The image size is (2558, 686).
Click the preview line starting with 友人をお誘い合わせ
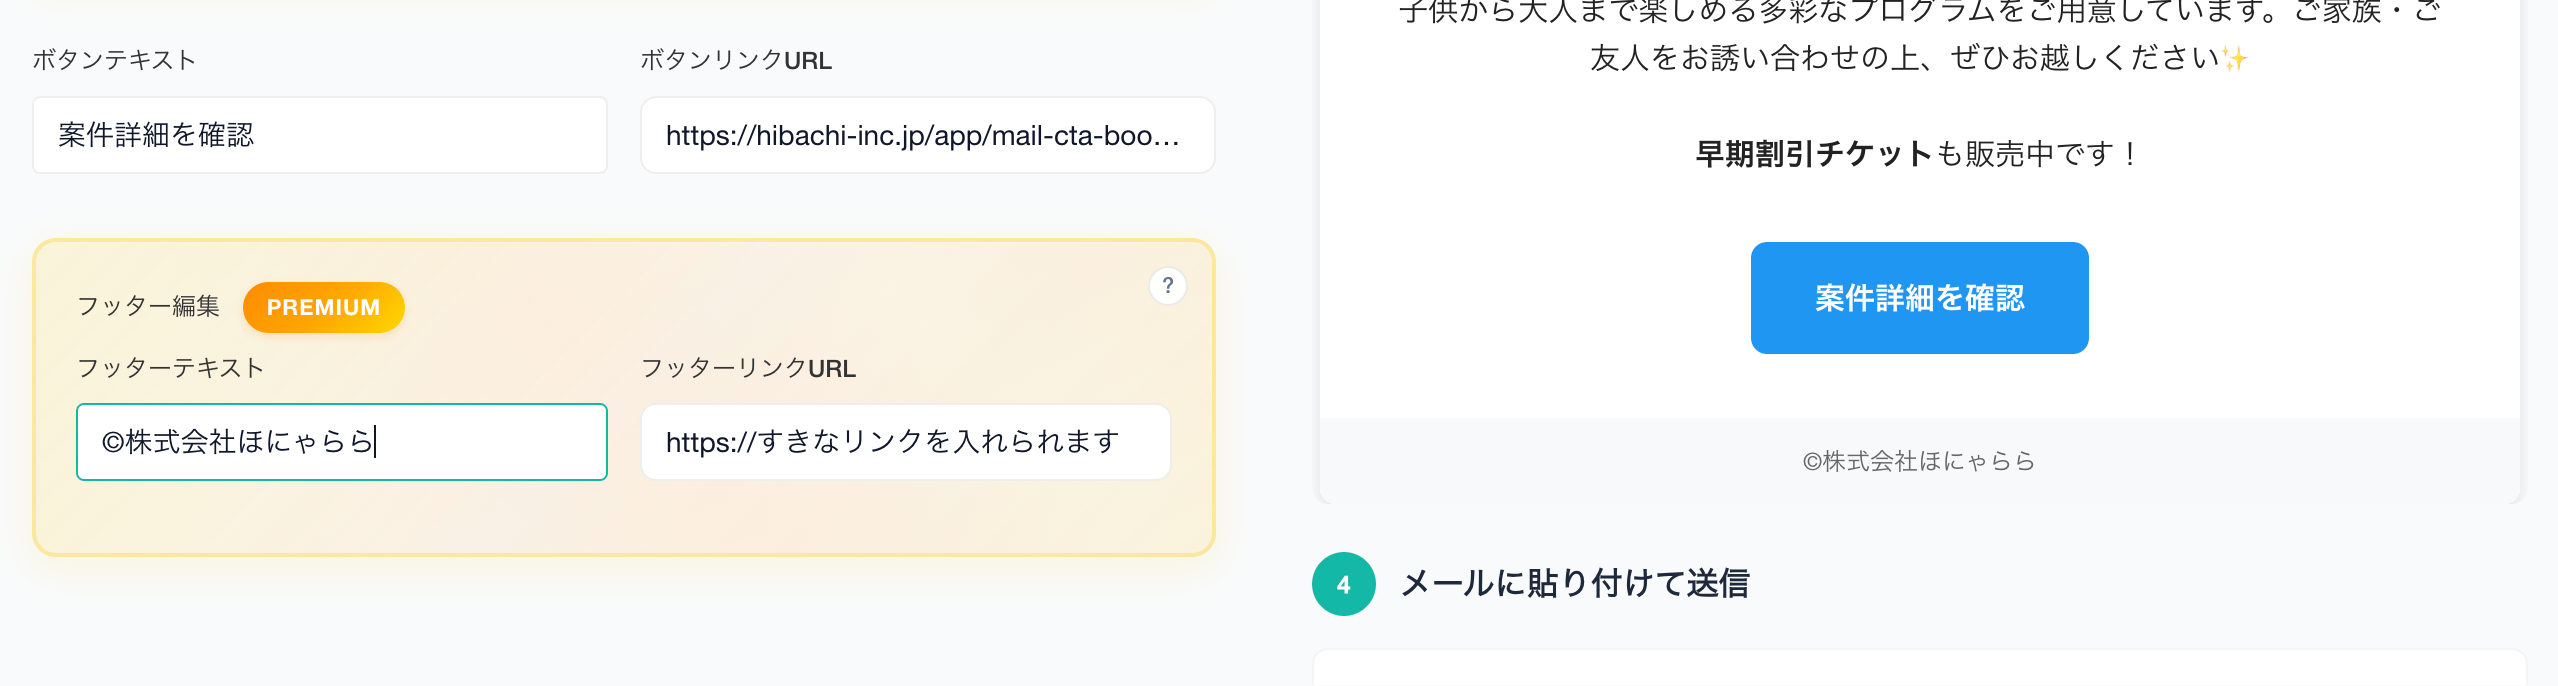(x=1903, y=59)
